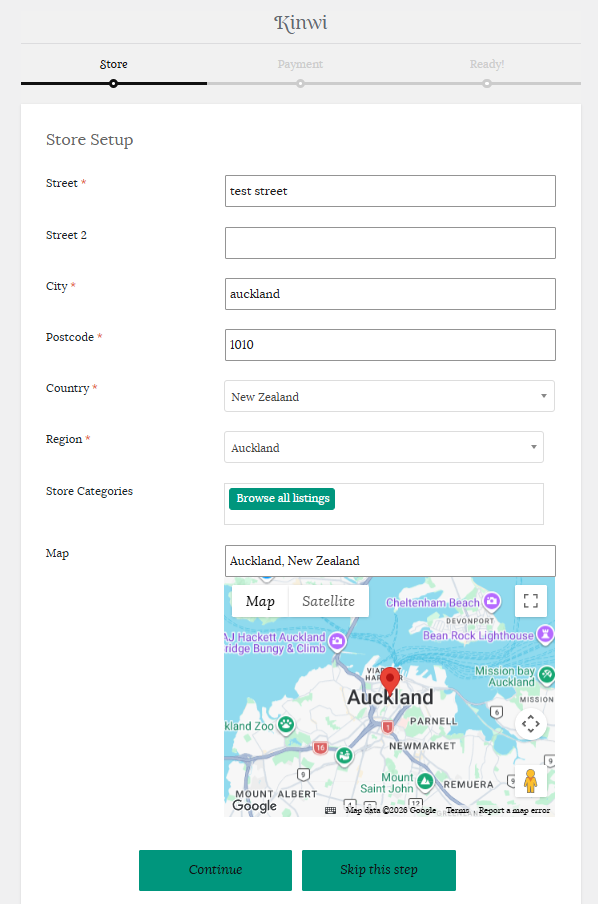The width and height of the screenshot is (598, 904).
Task: Click the fullscreen map toggle icon
Action: 531,601
